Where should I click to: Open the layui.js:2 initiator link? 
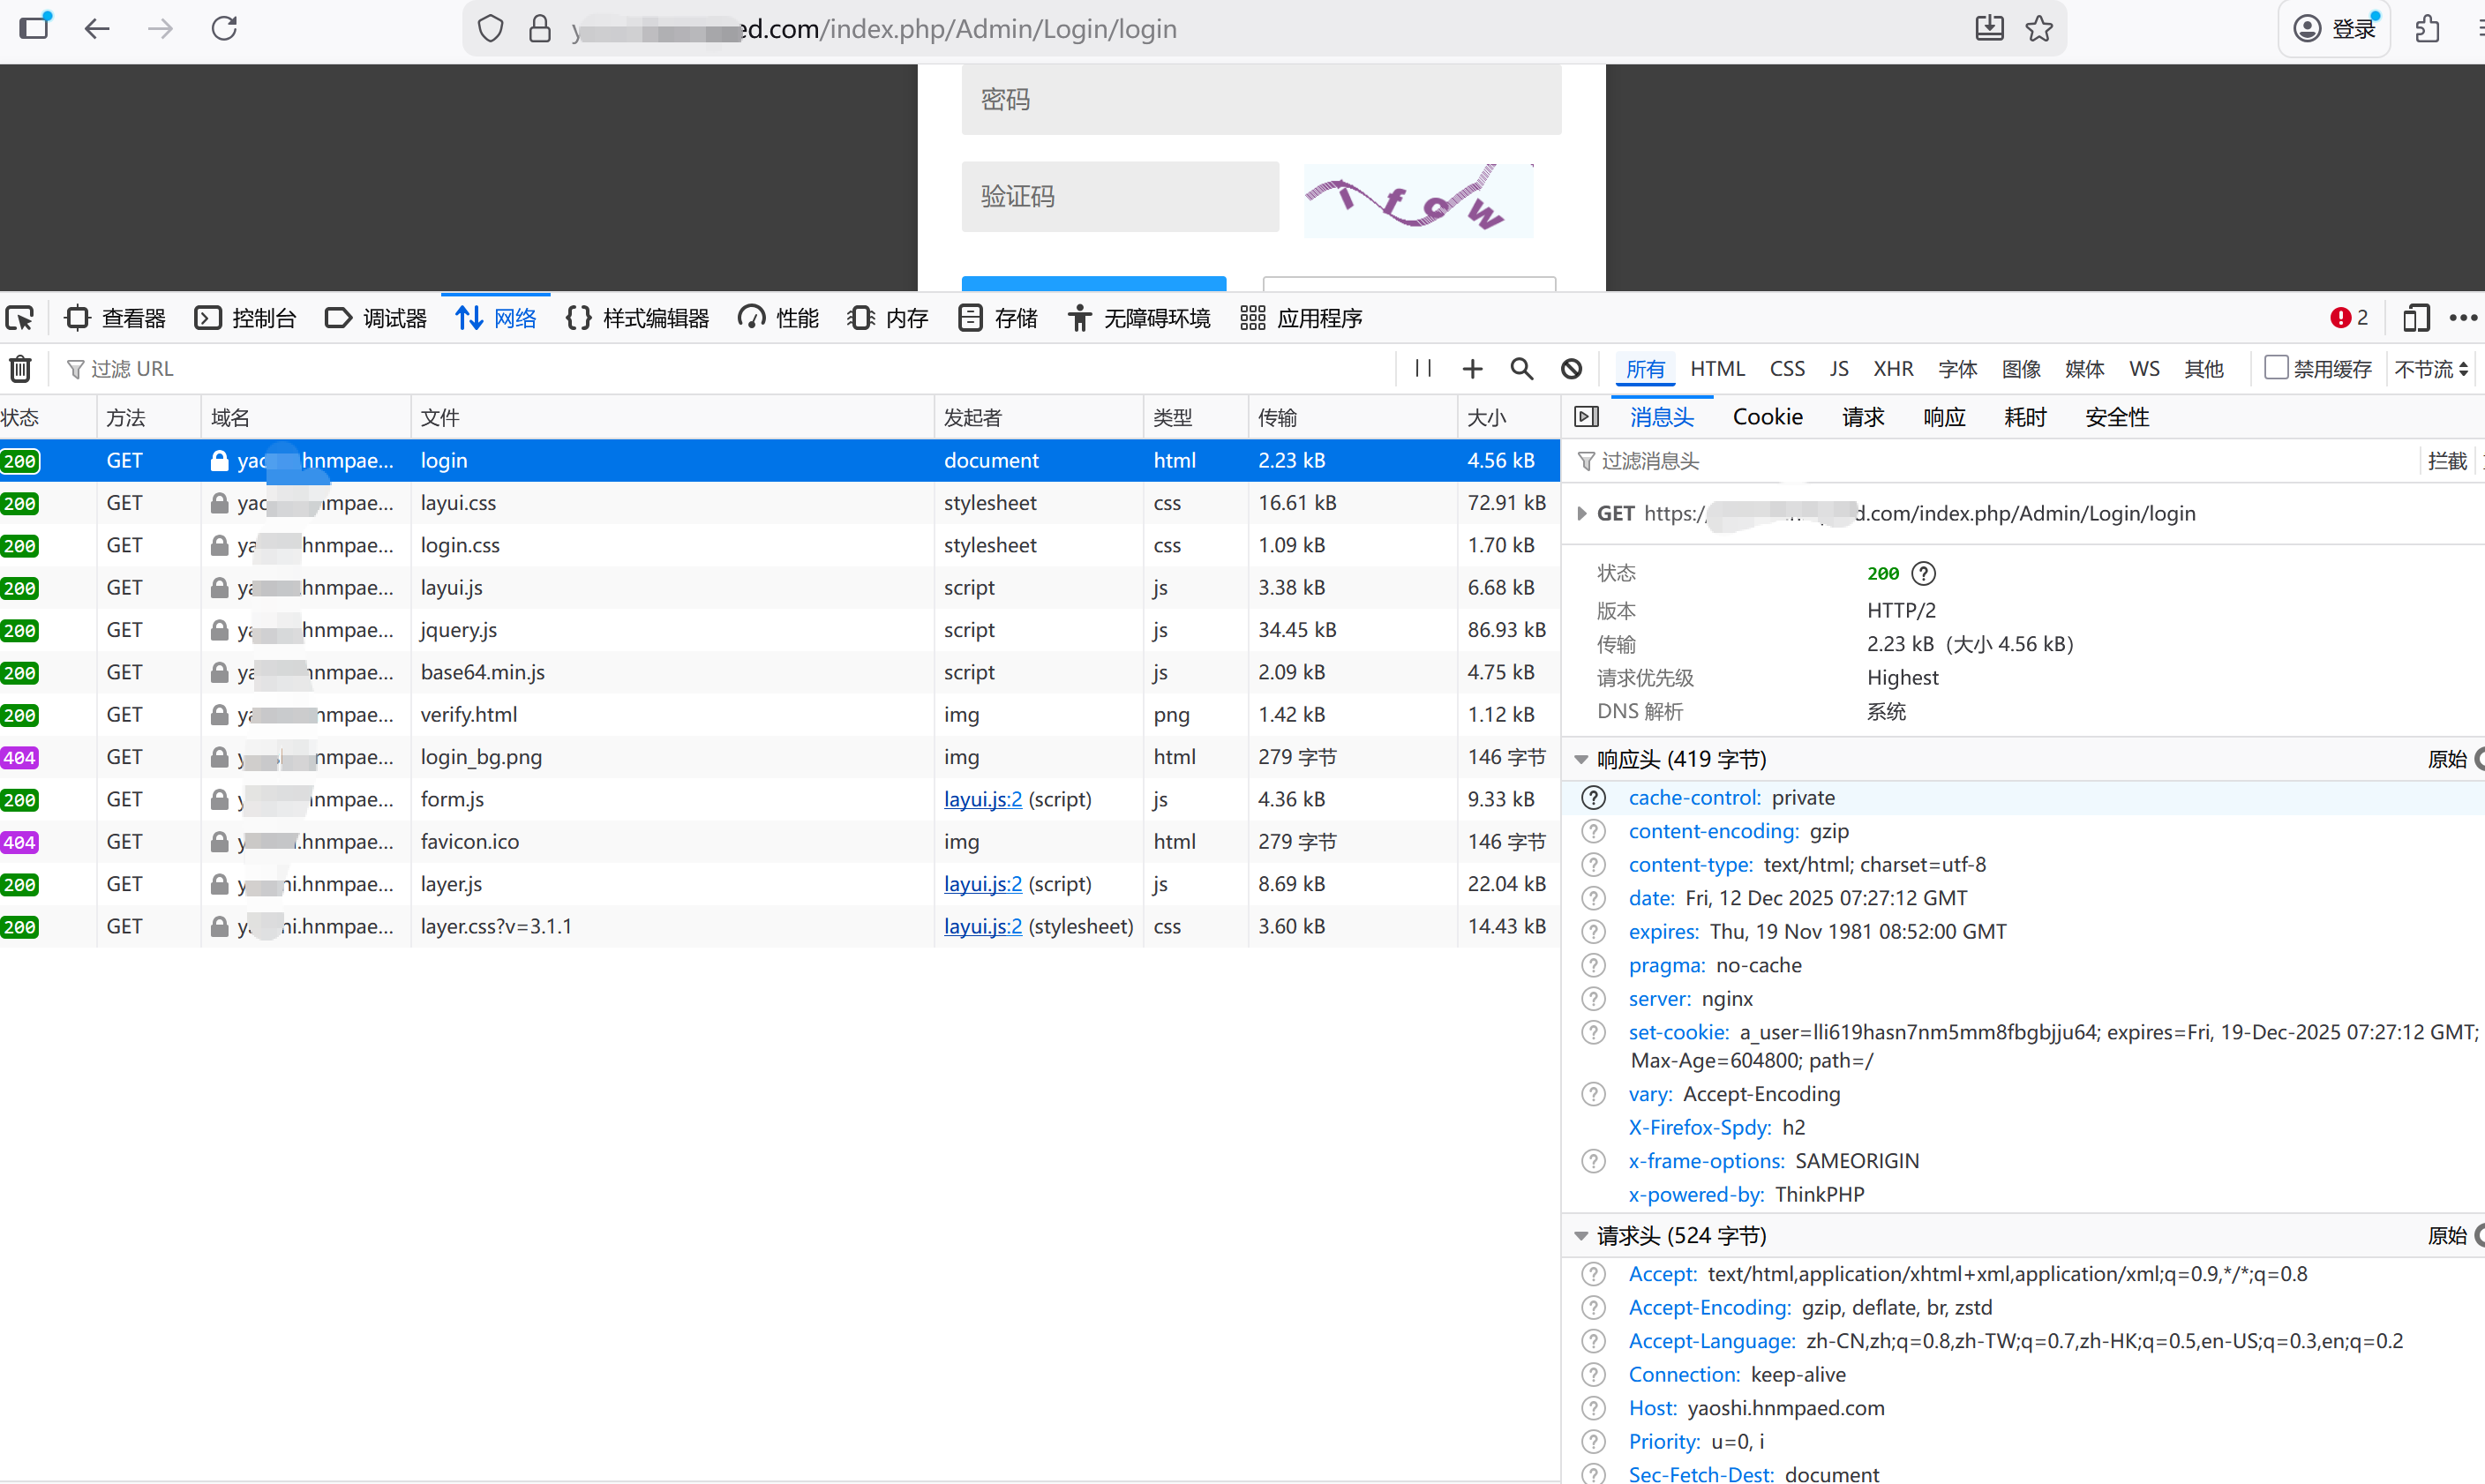coord(981,799)
